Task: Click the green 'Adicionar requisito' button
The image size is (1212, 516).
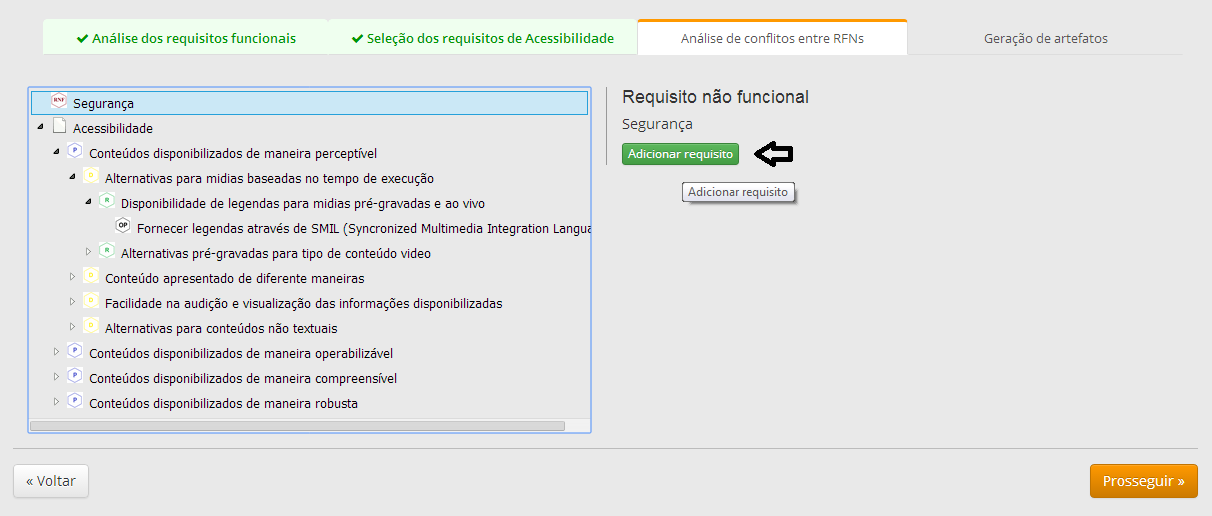Action: 680,154
